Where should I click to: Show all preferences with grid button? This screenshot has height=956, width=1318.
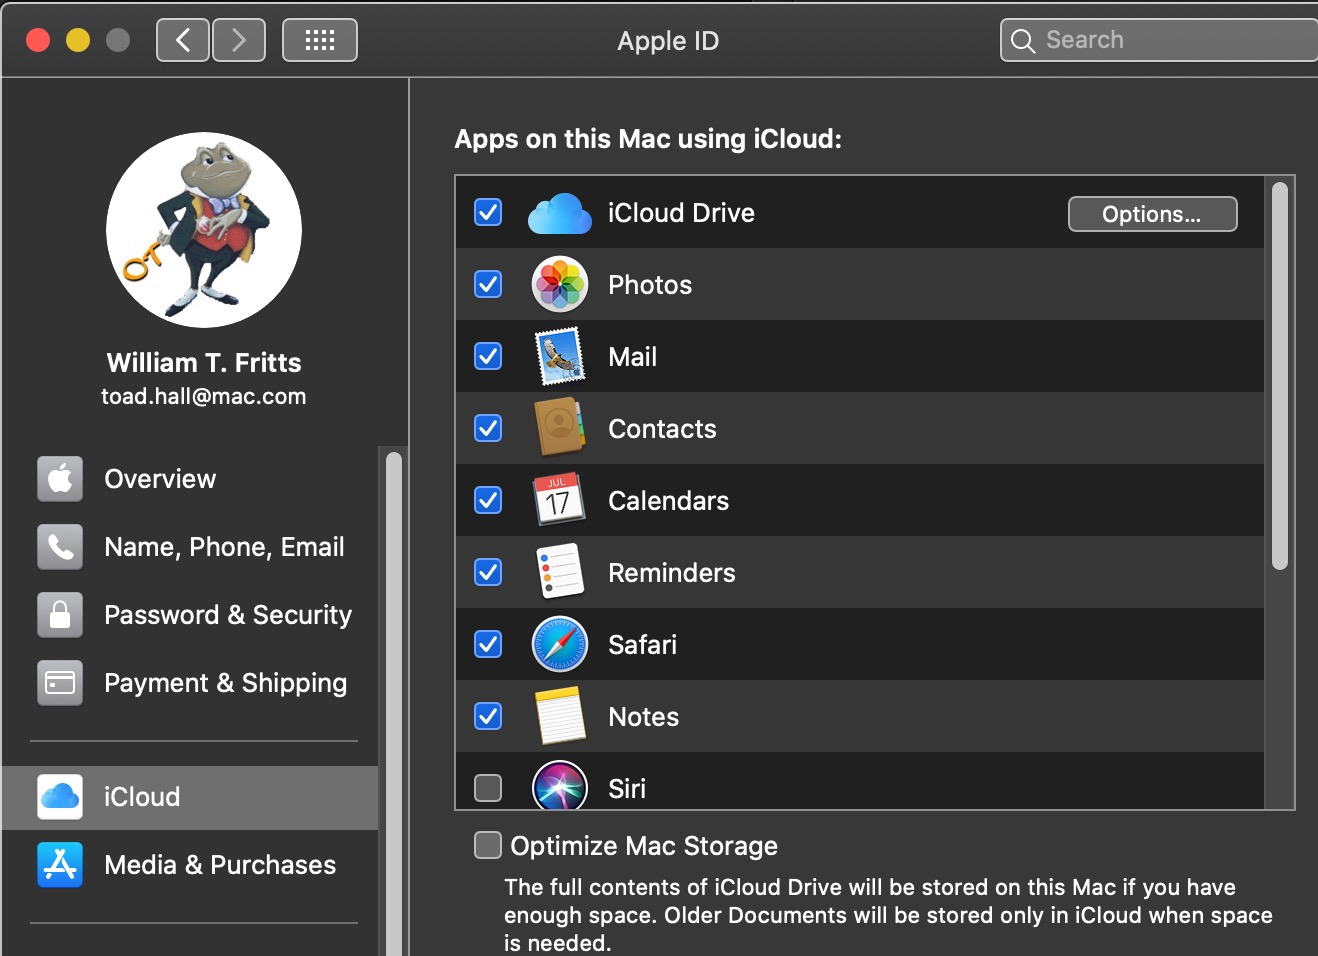320,40
